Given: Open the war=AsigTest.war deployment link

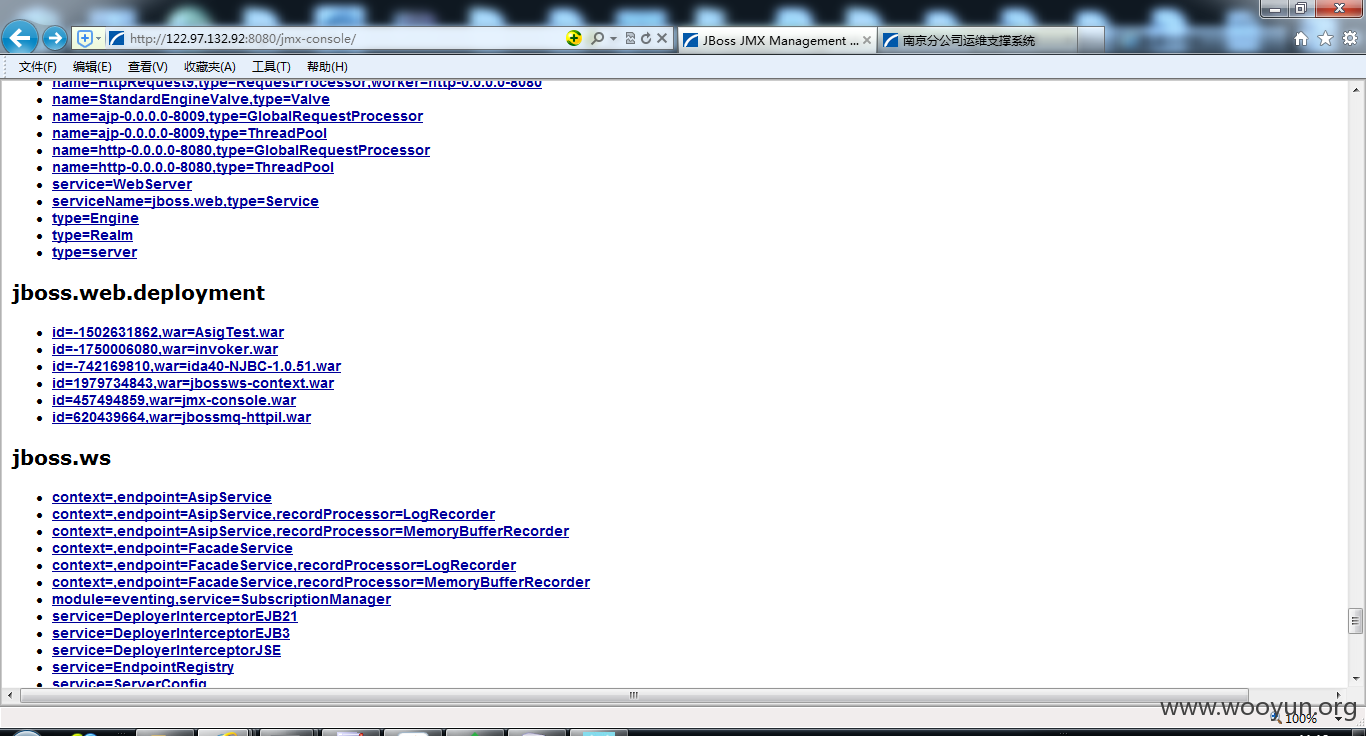Looking at the screenshot, I should click(x=168, y=332).
